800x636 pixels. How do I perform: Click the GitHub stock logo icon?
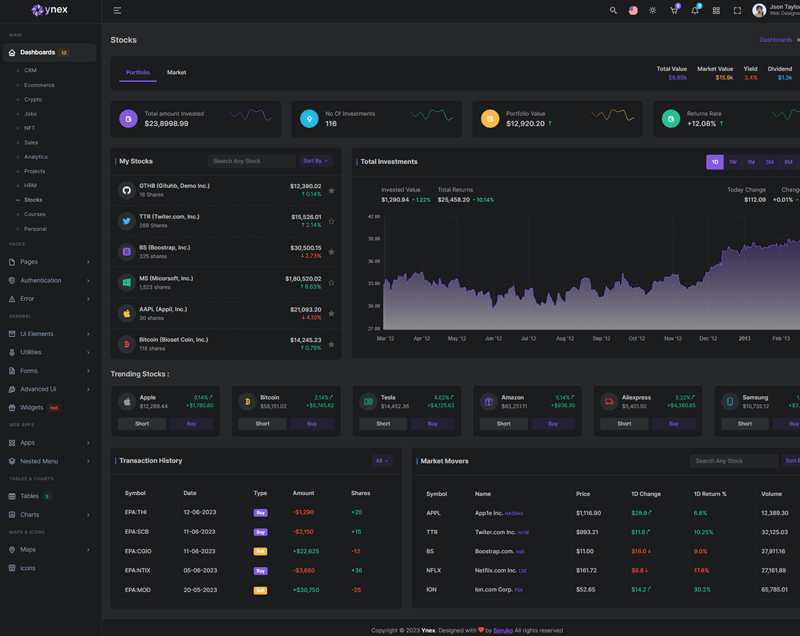tap(127, 190)
